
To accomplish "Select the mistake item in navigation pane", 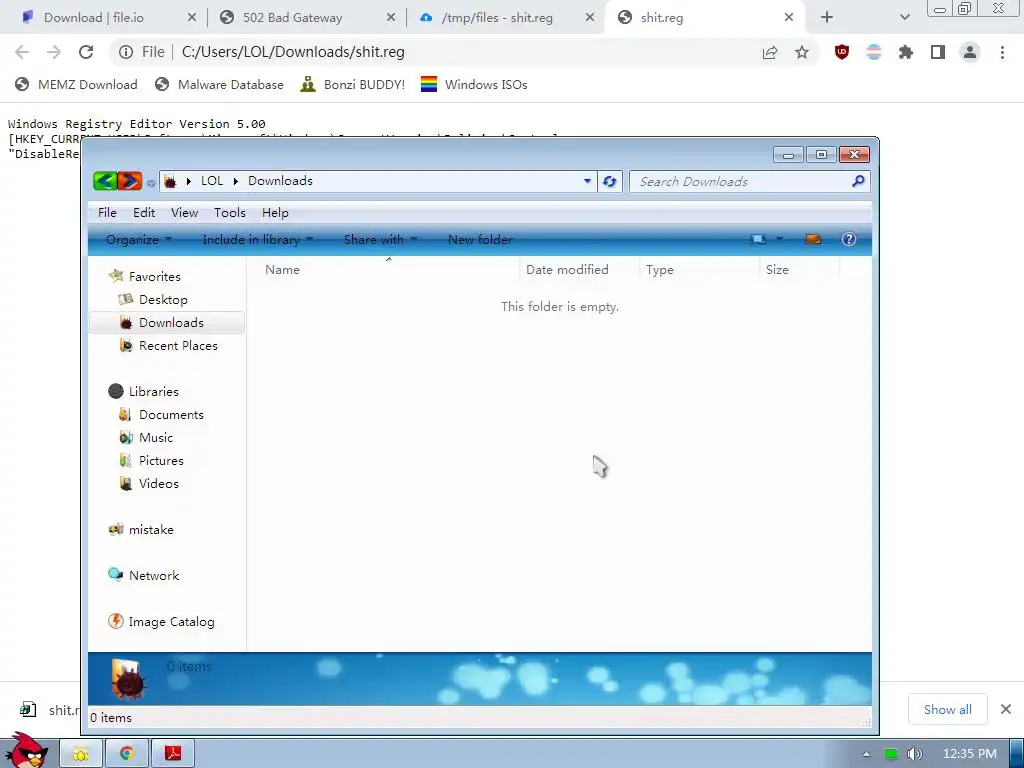I will click(151, 530).
